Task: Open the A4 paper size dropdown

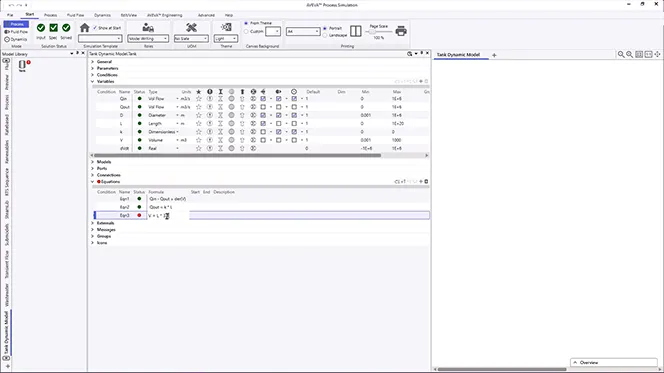Action: click(x=303, y=31)
